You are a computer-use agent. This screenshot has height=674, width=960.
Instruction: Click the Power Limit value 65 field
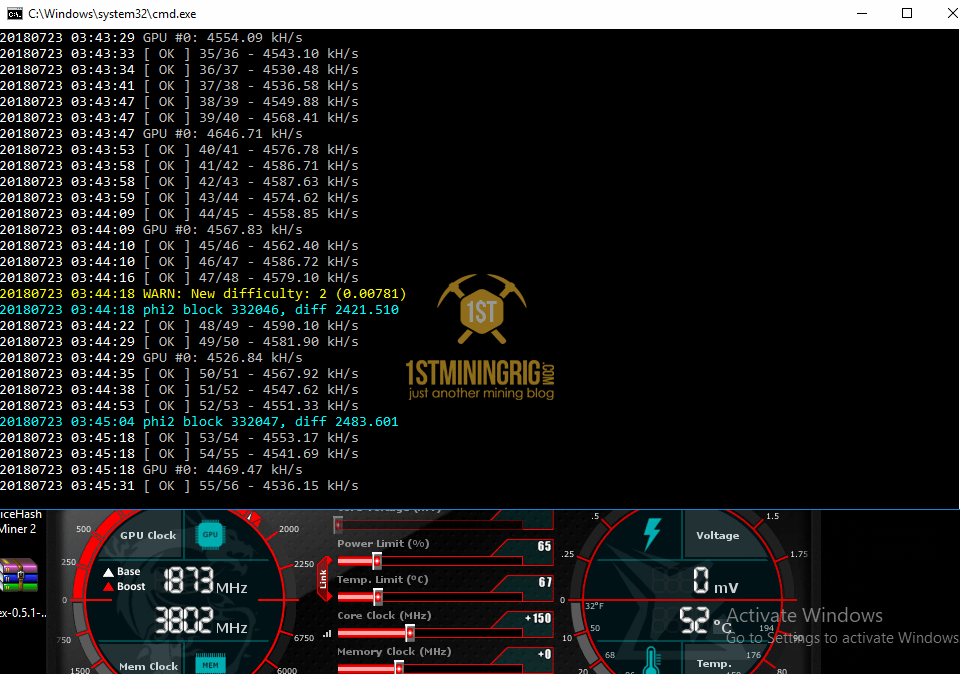coord(544,546)
